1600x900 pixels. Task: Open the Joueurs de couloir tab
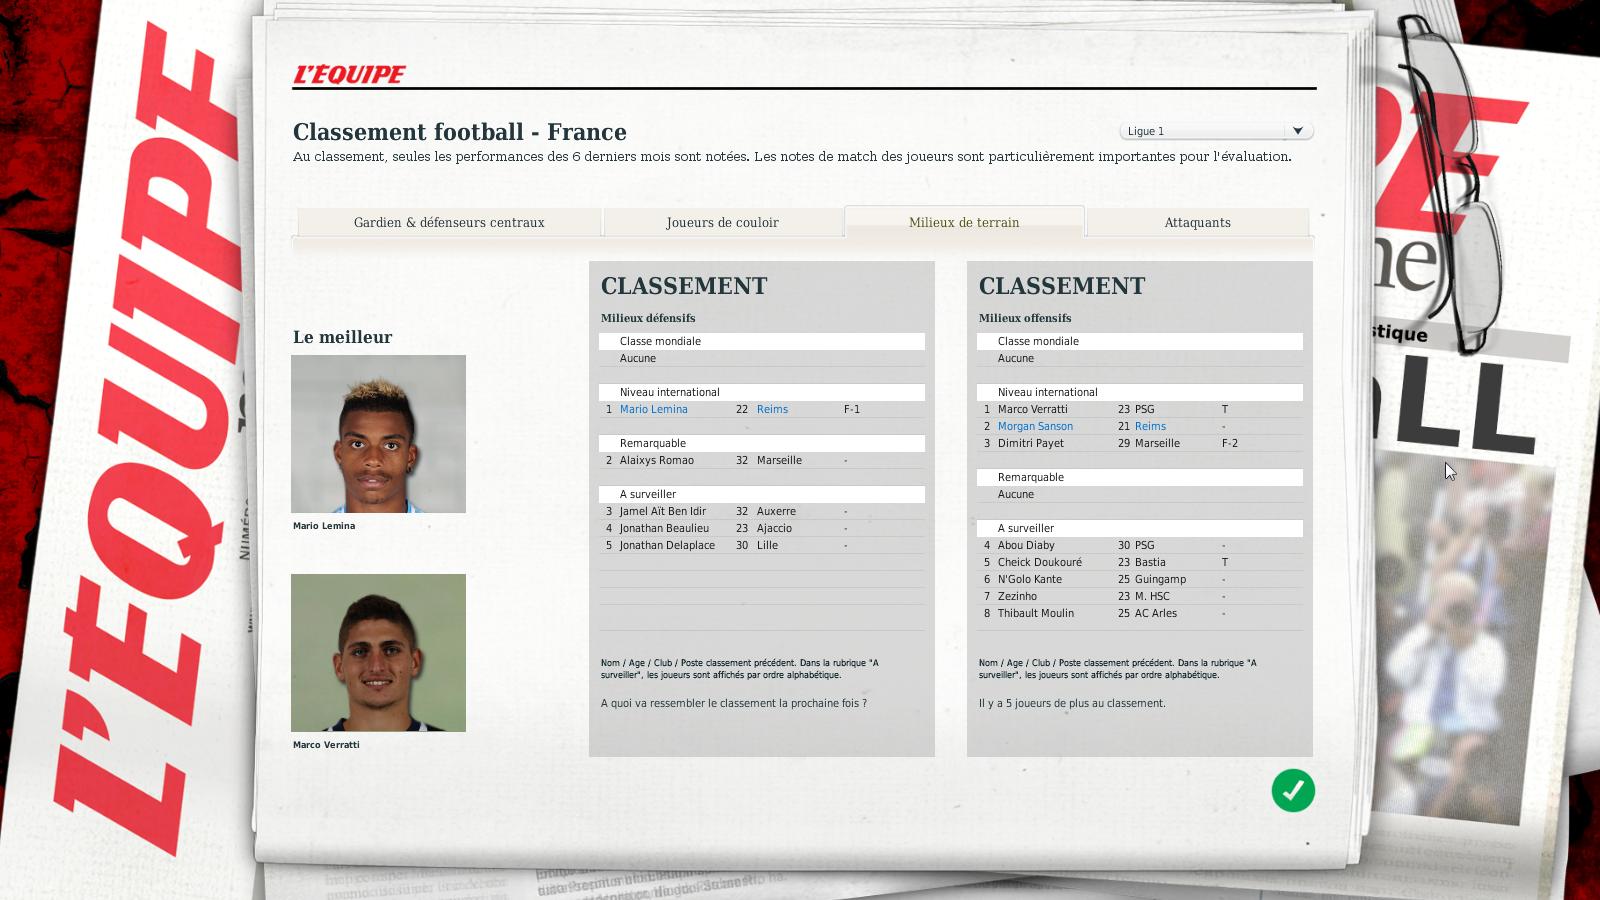point(722,223)
